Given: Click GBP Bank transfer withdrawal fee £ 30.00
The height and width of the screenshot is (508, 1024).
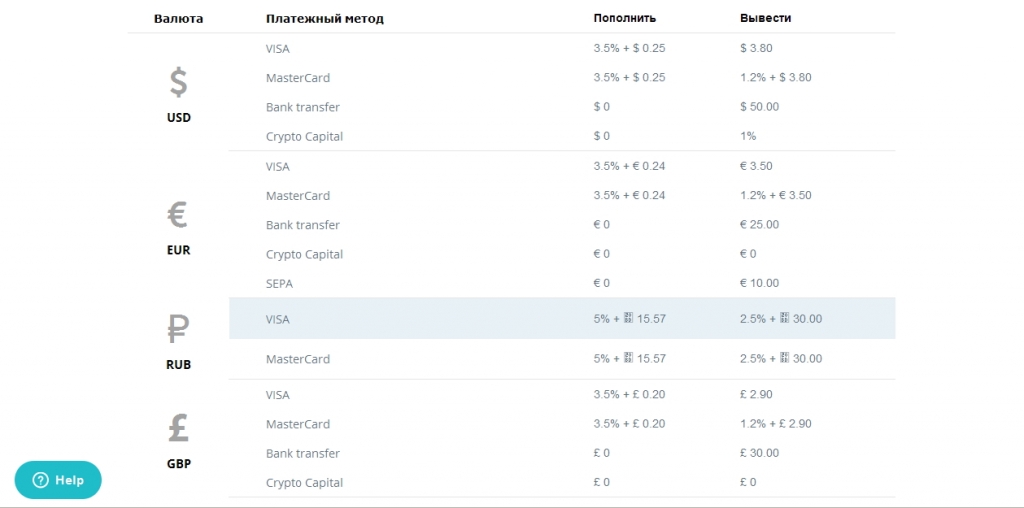Looking at the screenshot, I should [760, 453].
